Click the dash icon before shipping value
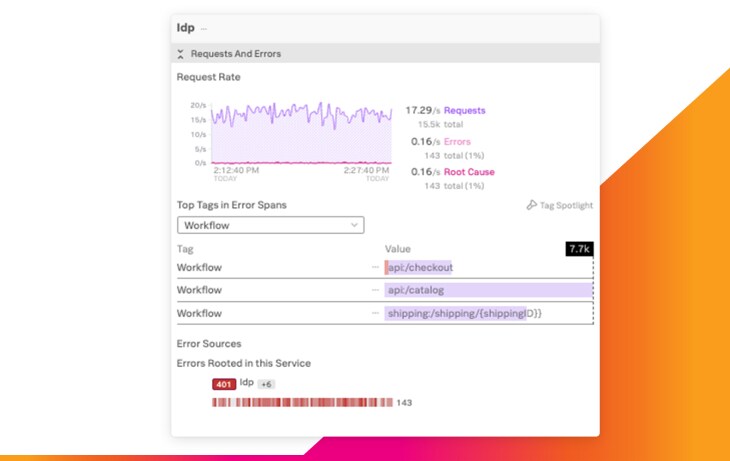The height and width of the screenshot is (461, 730). click(376, 313)
